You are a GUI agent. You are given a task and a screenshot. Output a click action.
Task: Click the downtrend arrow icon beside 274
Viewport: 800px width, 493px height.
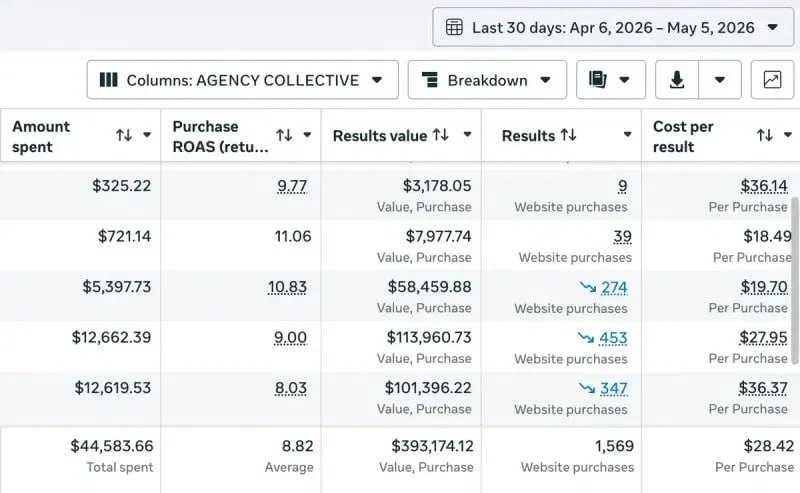[x=588, y=287]
